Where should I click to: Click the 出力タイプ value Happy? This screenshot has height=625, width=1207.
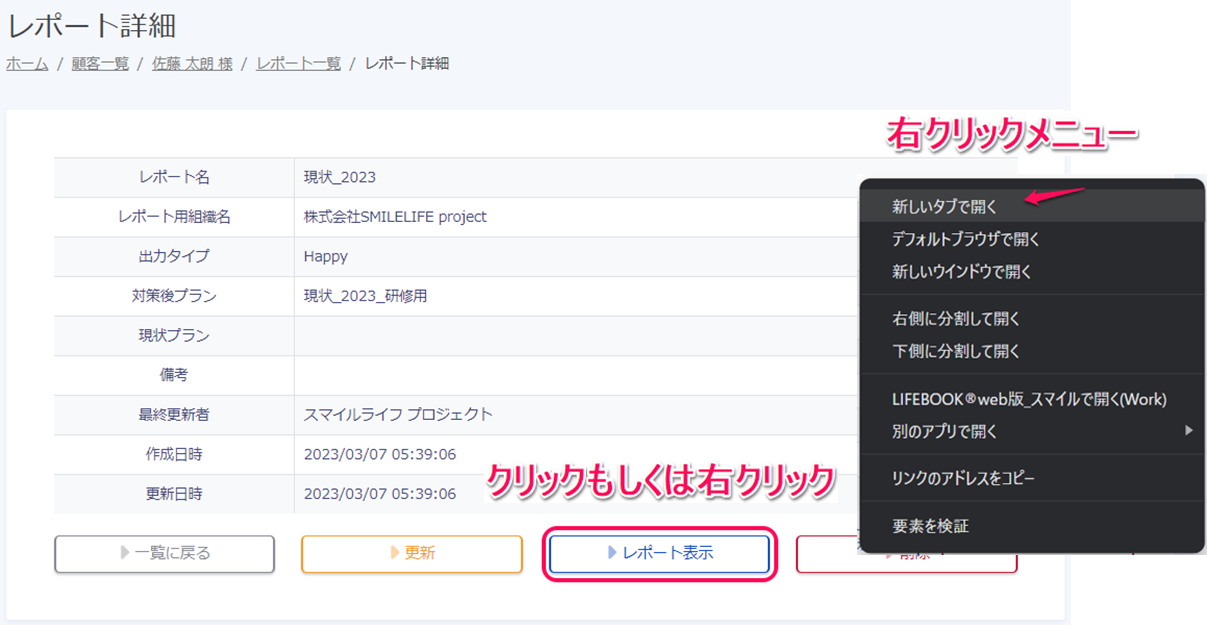point(326,256)
